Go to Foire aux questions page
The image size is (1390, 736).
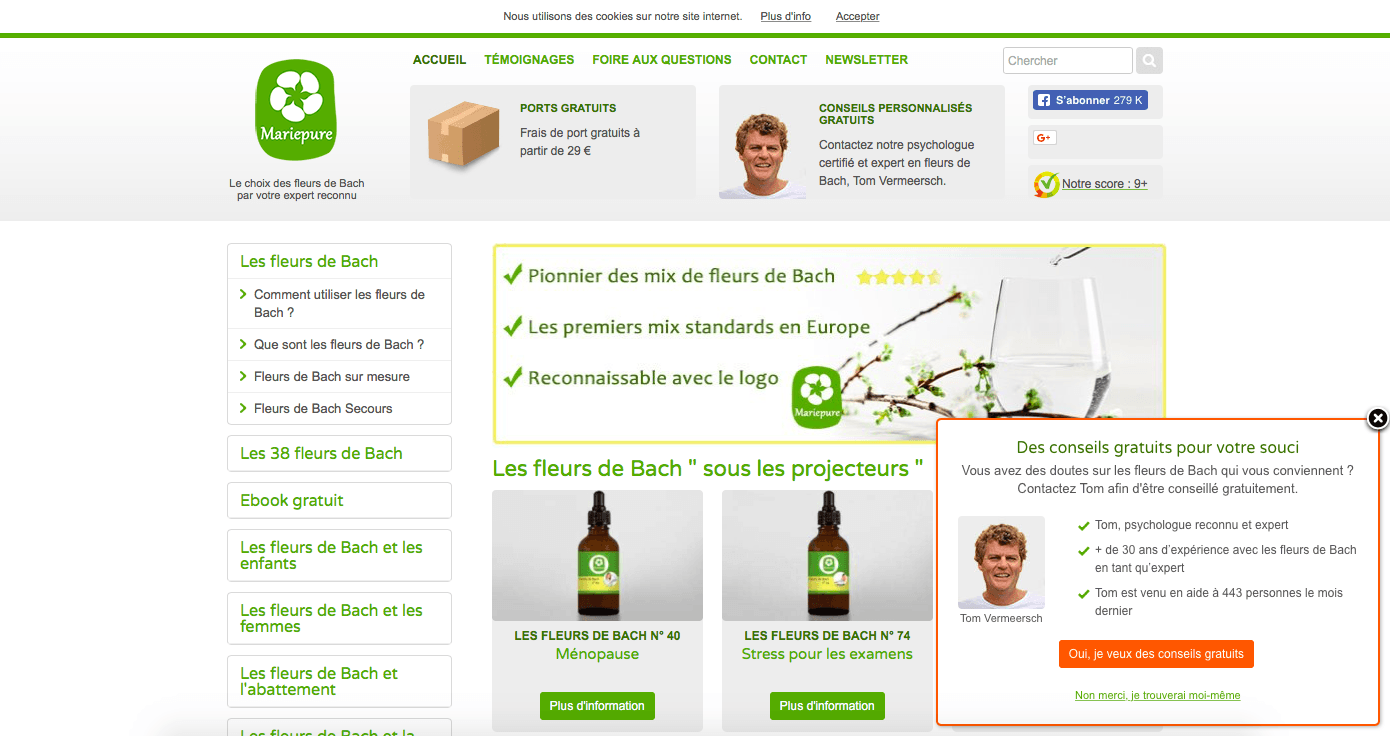(662, 60)
